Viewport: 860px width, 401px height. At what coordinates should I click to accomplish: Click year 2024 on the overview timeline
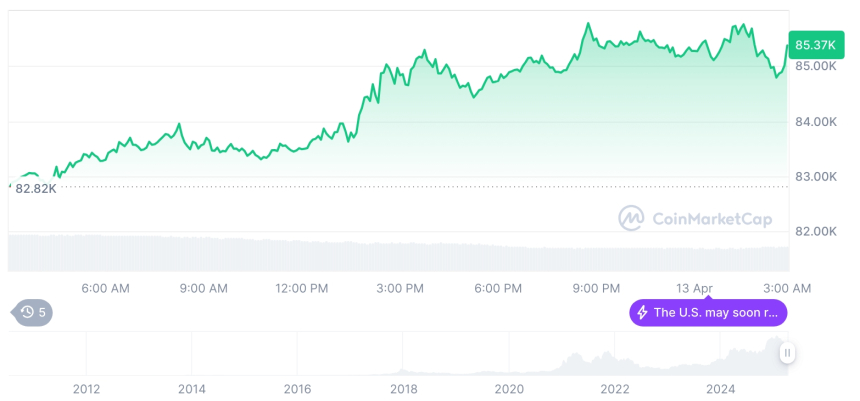pos(720,388)
